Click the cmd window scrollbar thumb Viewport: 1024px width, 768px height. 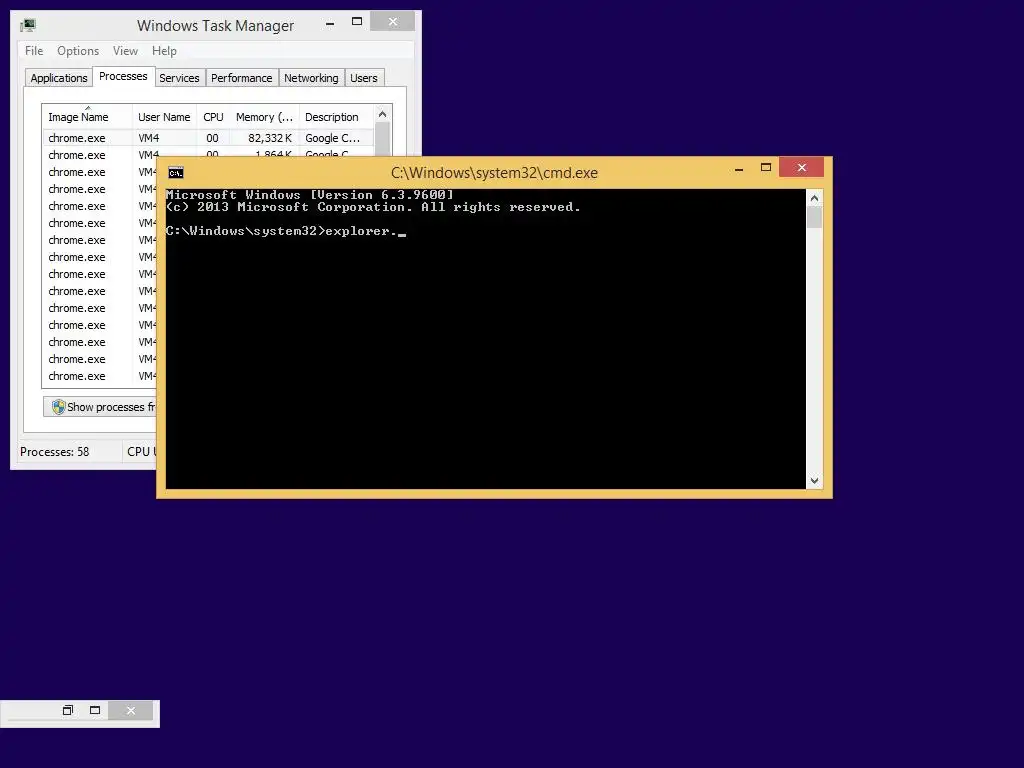(x=814, y=217)
